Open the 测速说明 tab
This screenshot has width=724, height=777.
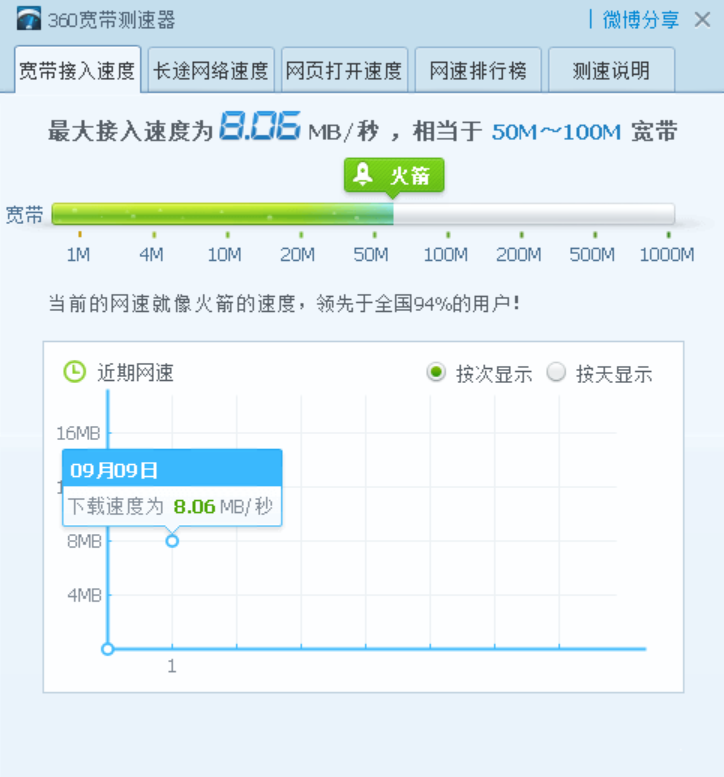(x=611, y=70)
